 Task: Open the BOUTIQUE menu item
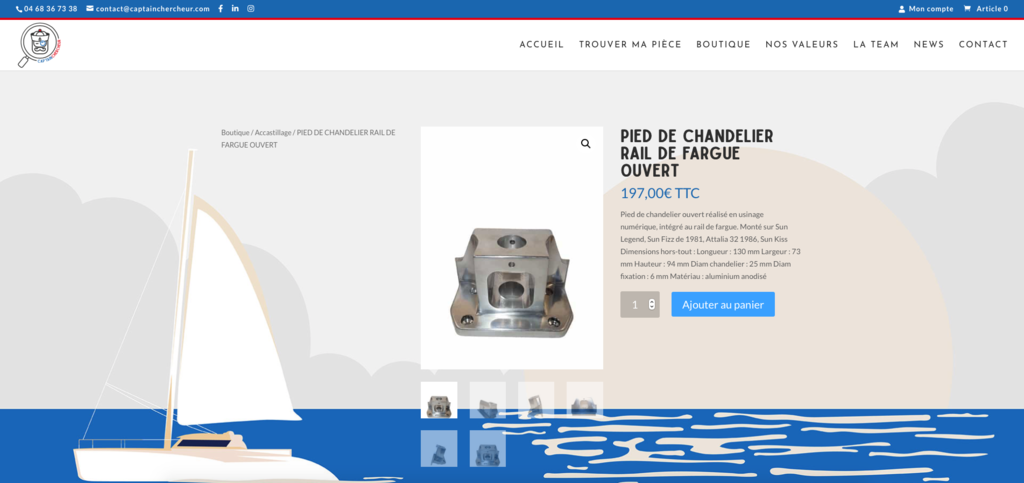[x=724, y=44]
